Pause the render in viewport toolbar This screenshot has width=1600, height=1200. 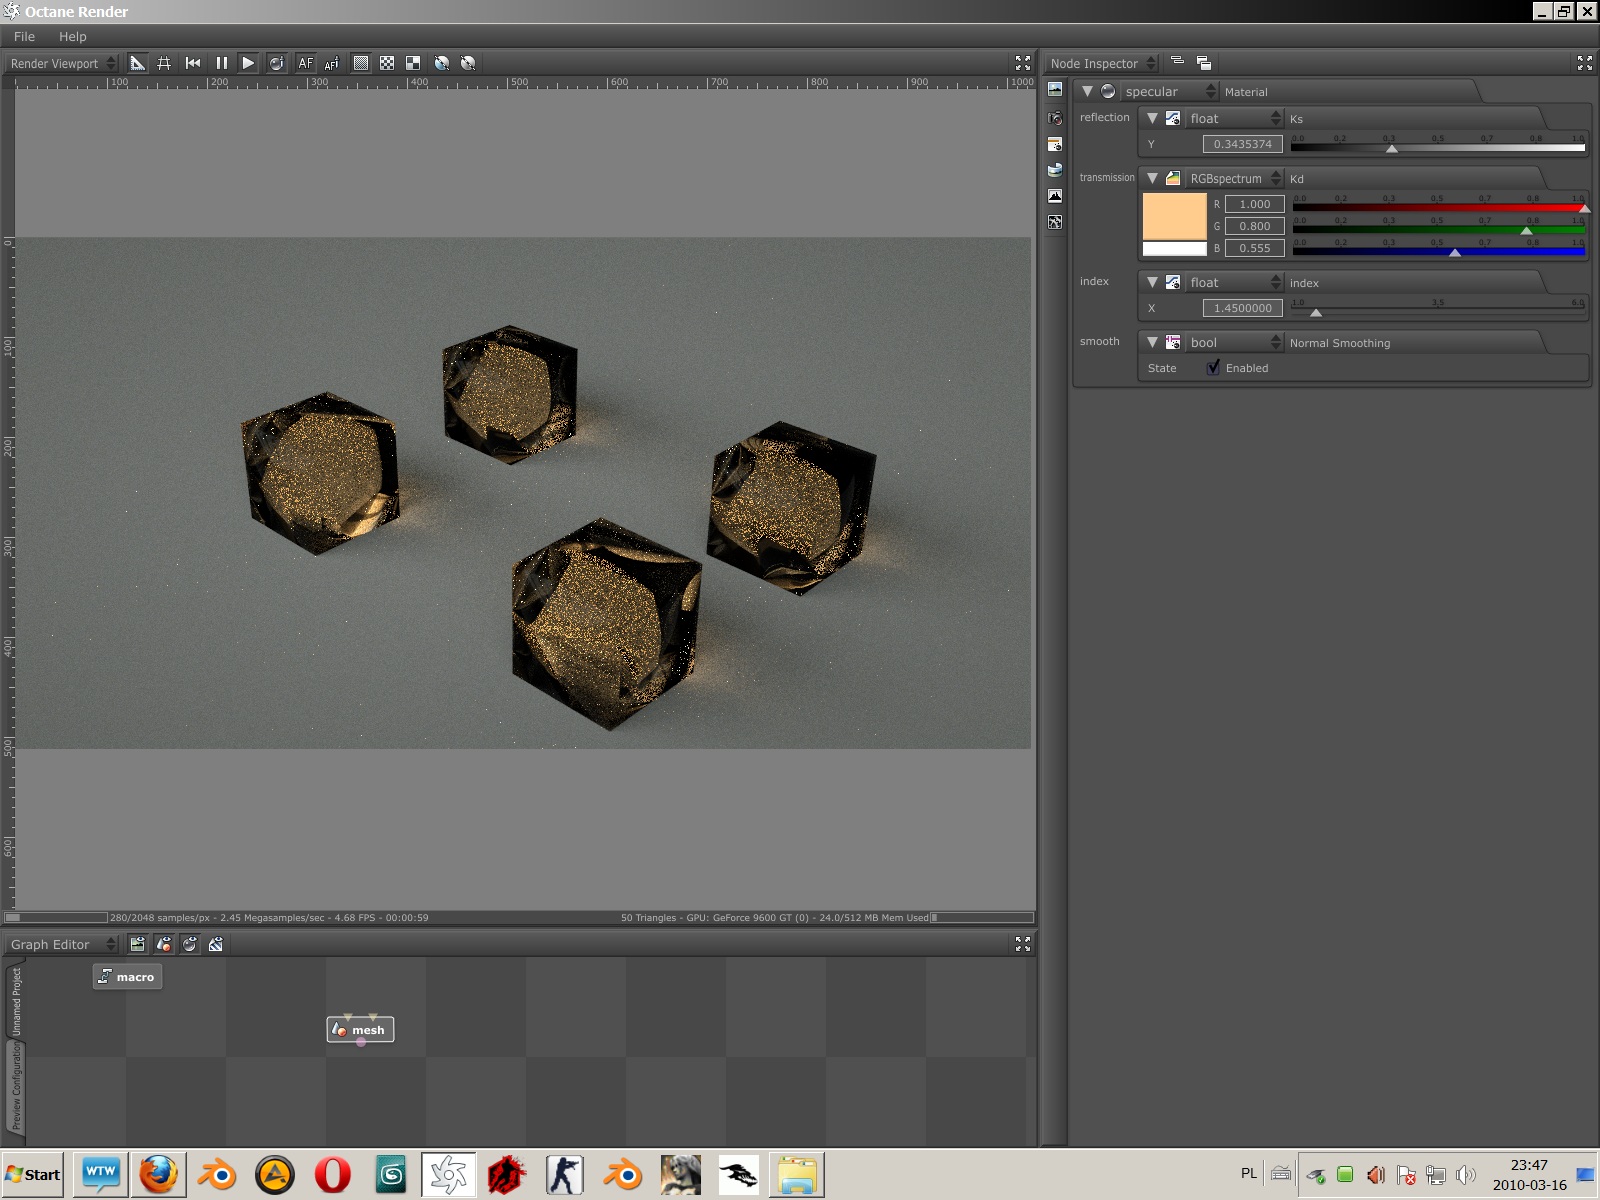tap(221, 63)
